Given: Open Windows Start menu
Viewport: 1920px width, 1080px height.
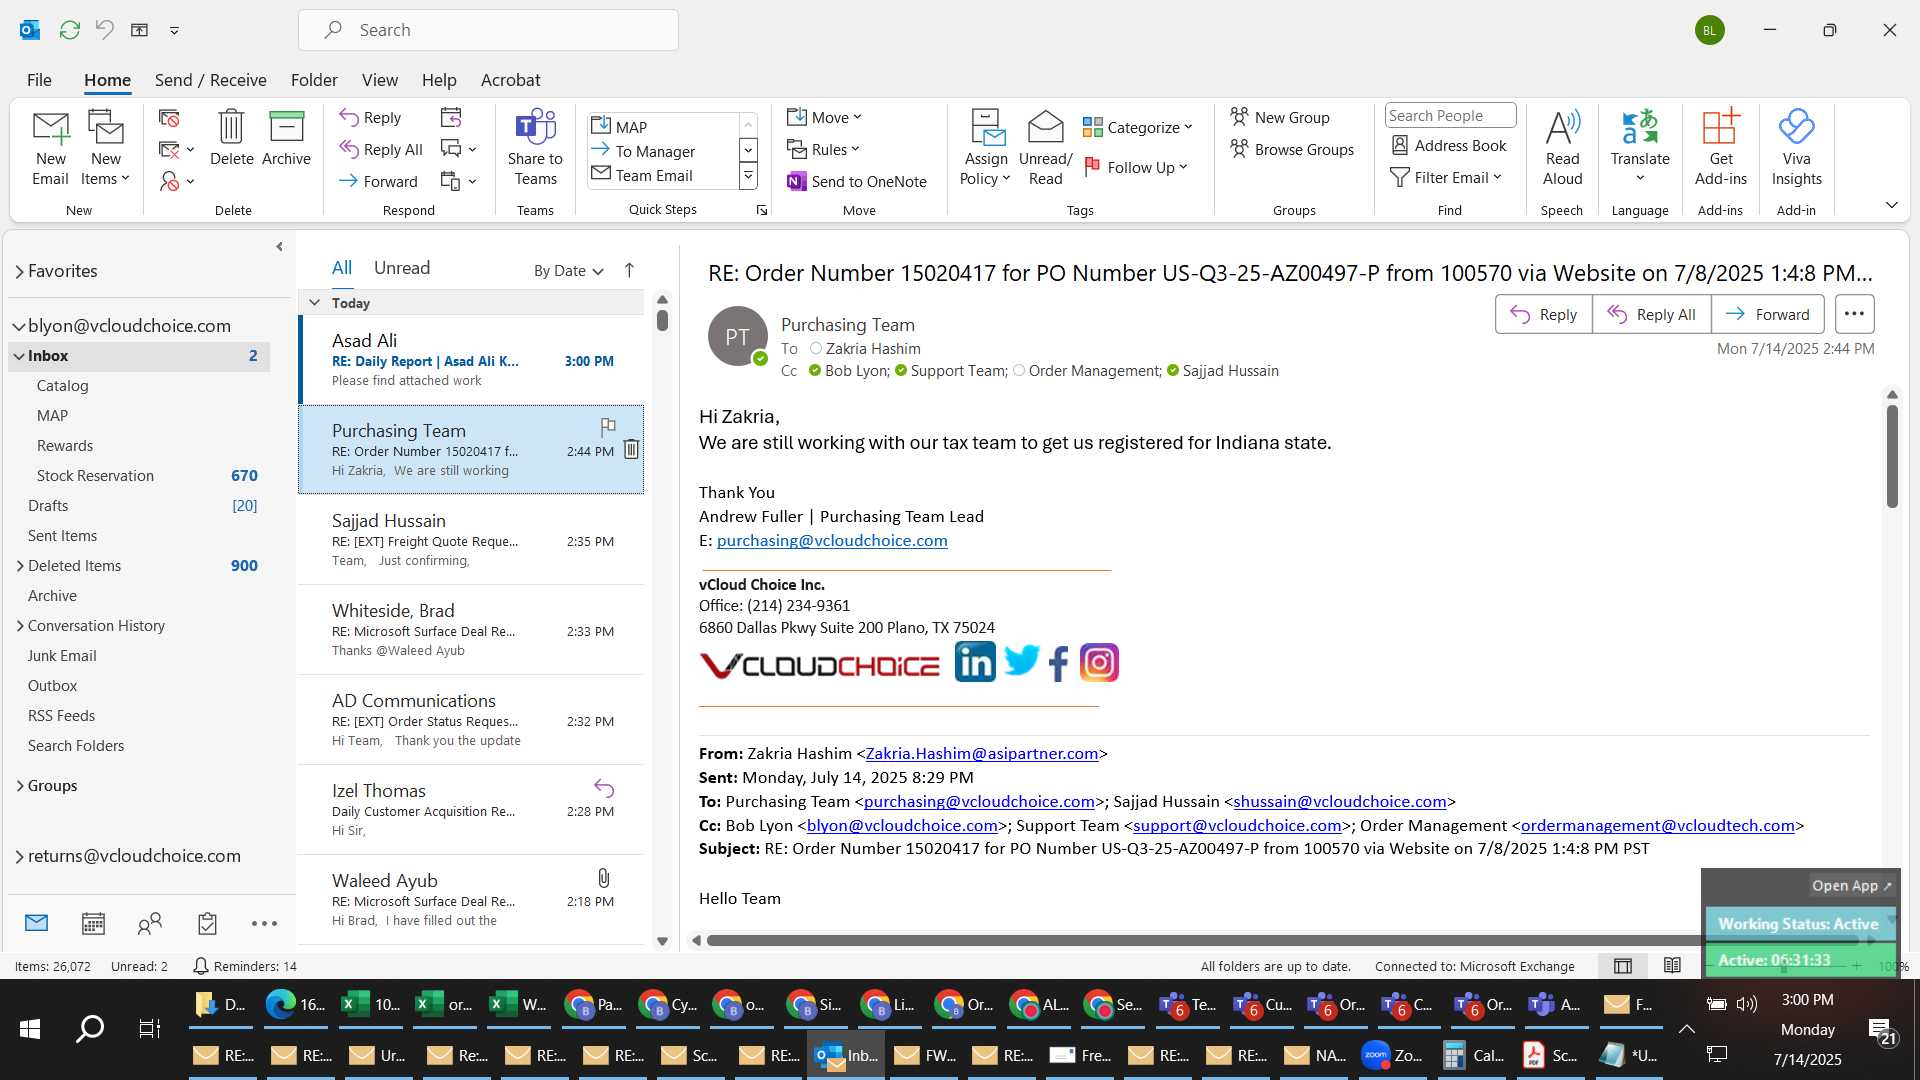Looking at the screenshot, I should point(30,1029).
